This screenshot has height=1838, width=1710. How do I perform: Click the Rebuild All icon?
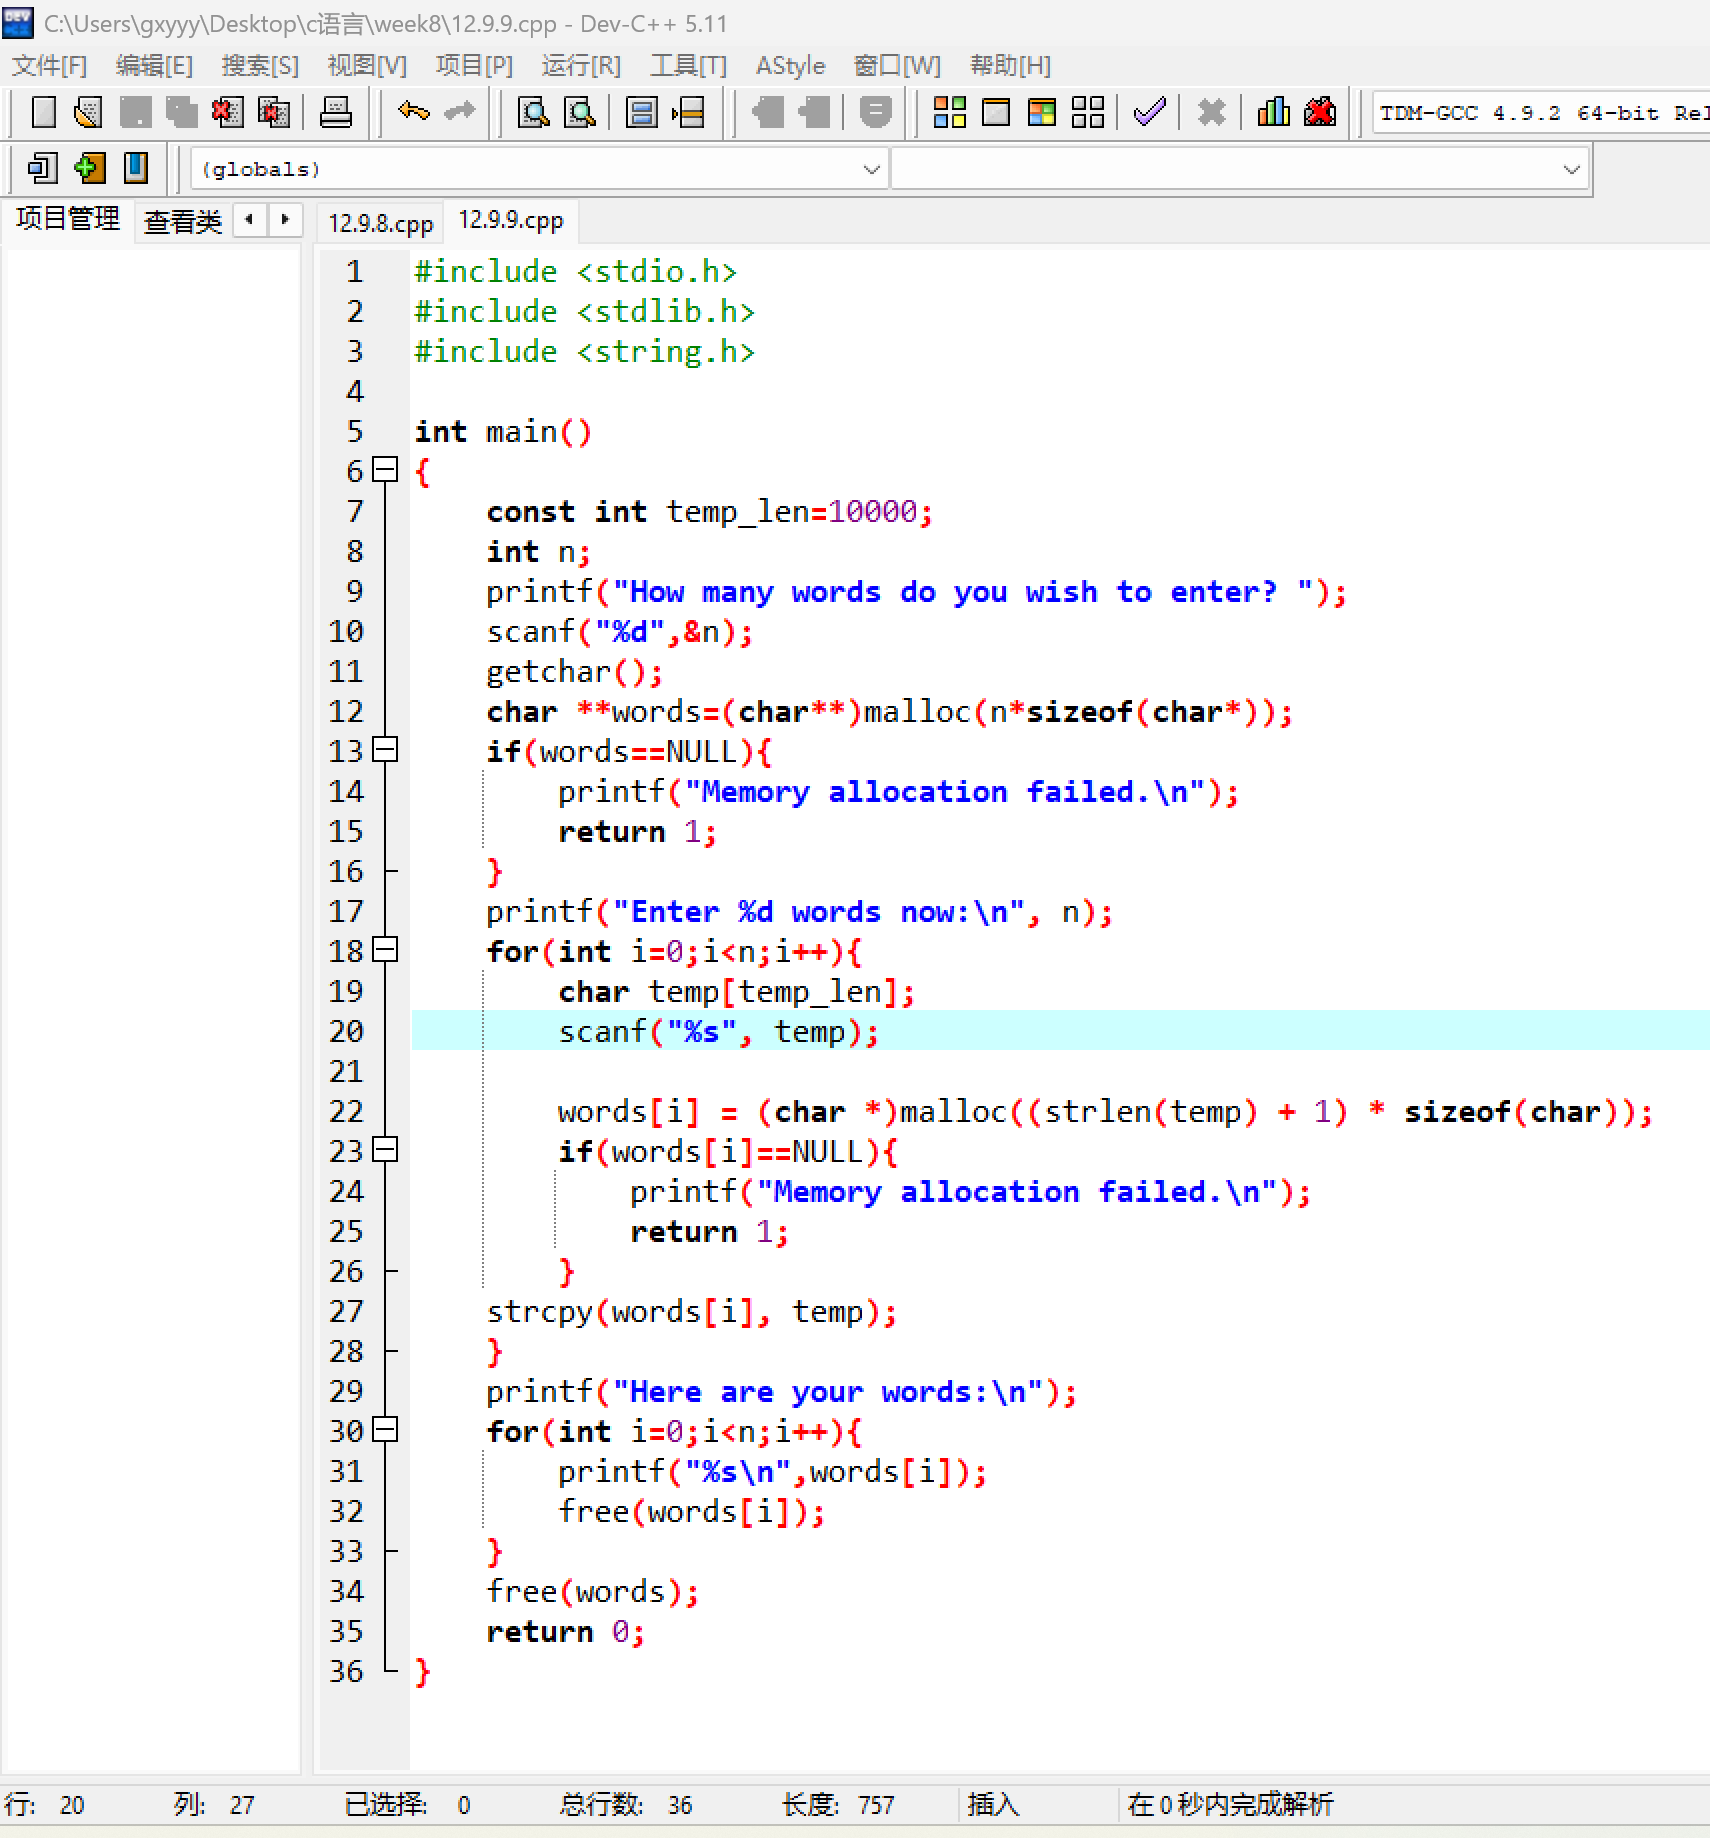[x=1088, y=112]
